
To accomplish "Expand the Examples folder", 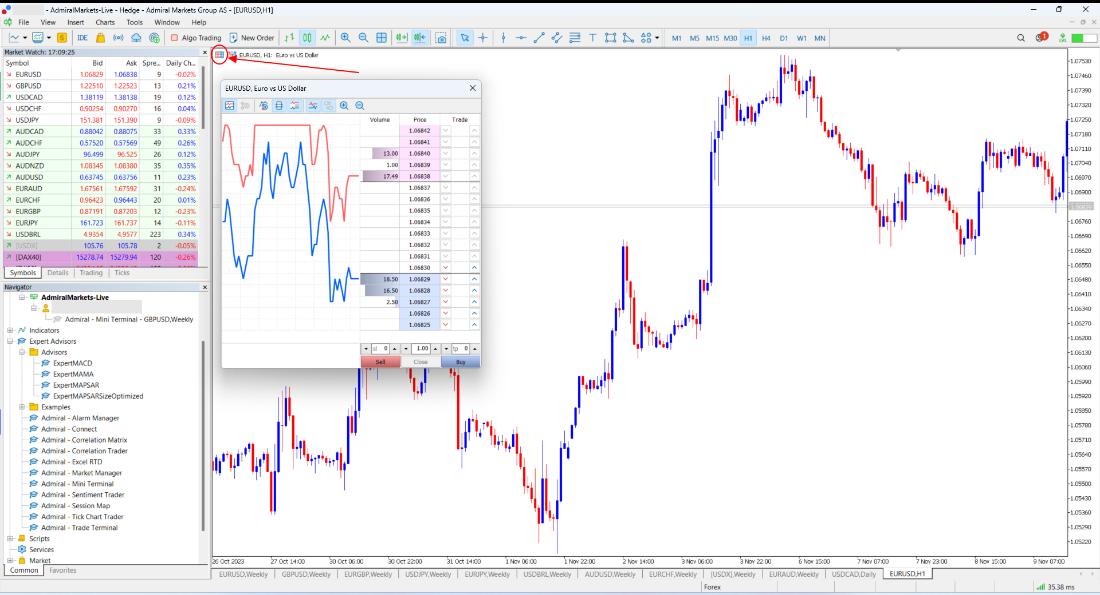I will pyautogui.click(x=22, y=407).
